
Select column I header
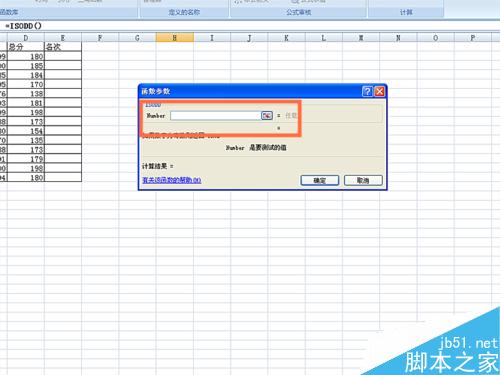[212, 38]
